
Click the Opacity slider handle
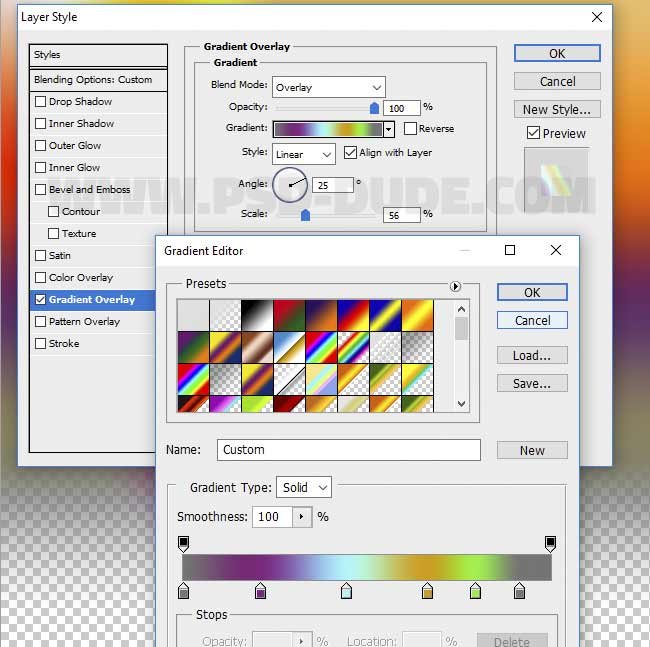pos(375,108)
